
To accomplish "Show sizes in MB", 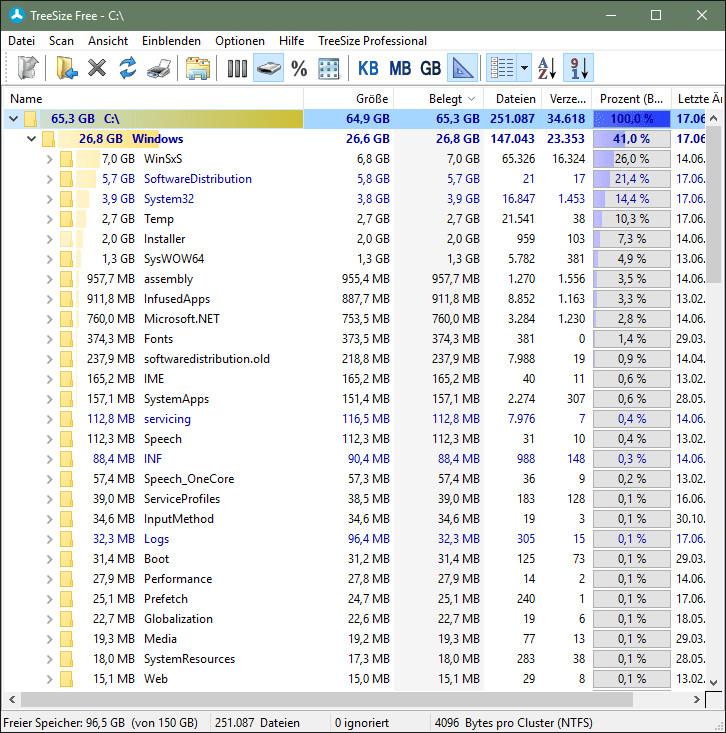I will 400,68.
